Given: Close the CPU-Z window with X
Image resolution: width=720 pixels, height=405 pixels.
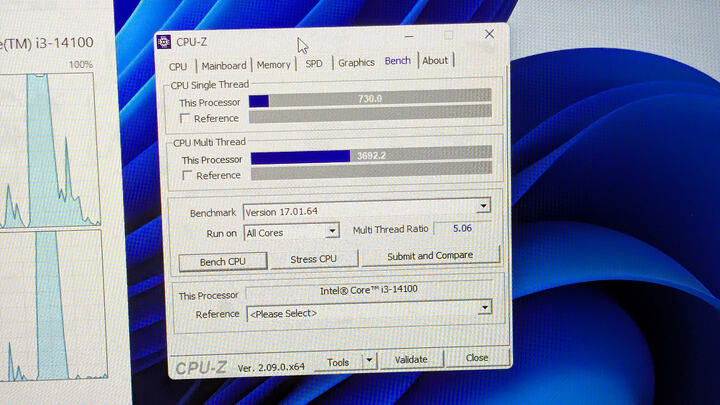Looking at the screenshot, I should (x=489, y=34).
